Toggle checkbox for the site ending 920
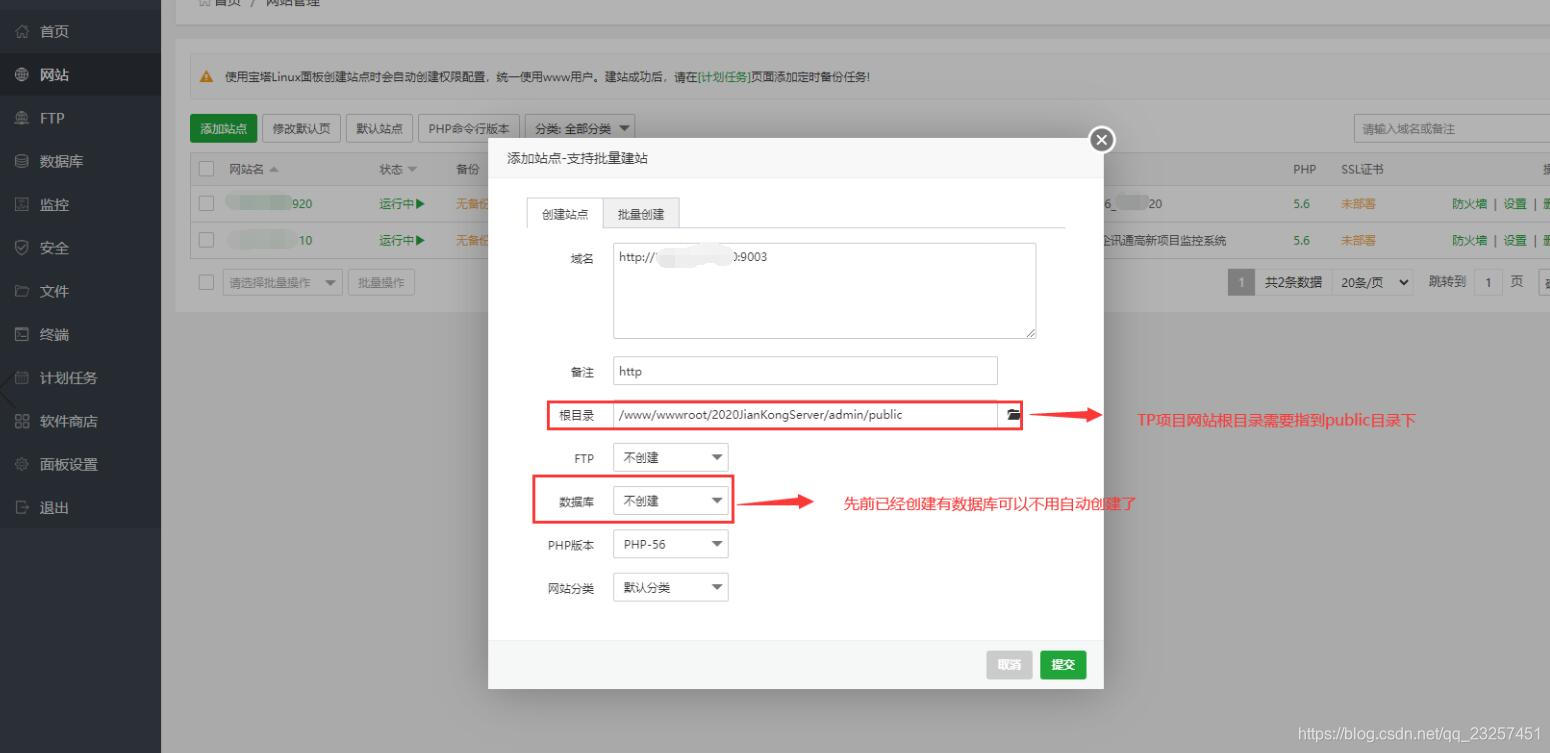1550x753 pixels. [207, 204]
